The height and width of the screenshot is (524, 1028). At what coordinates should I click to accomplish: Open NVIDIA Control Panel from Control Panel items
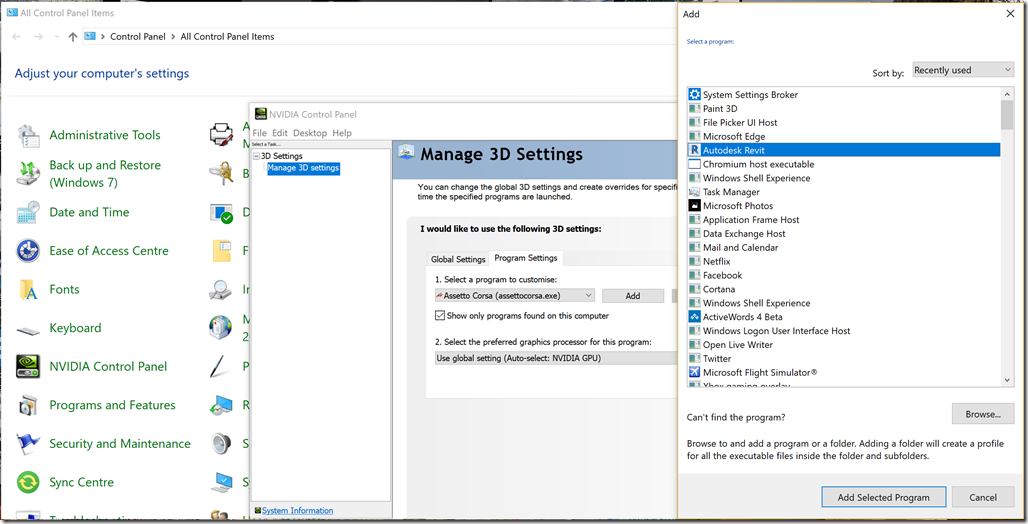click(x=28, y=367)
